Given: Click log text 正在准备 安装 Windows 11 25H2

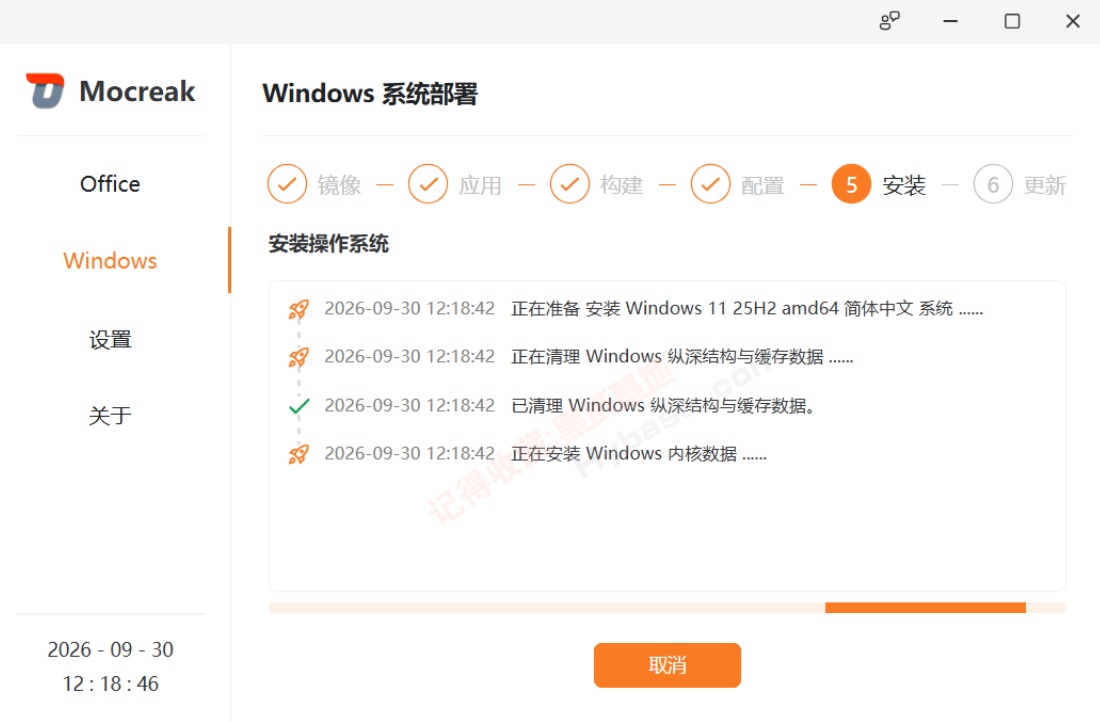Looking at the screenshot, I should pos(747,309).
